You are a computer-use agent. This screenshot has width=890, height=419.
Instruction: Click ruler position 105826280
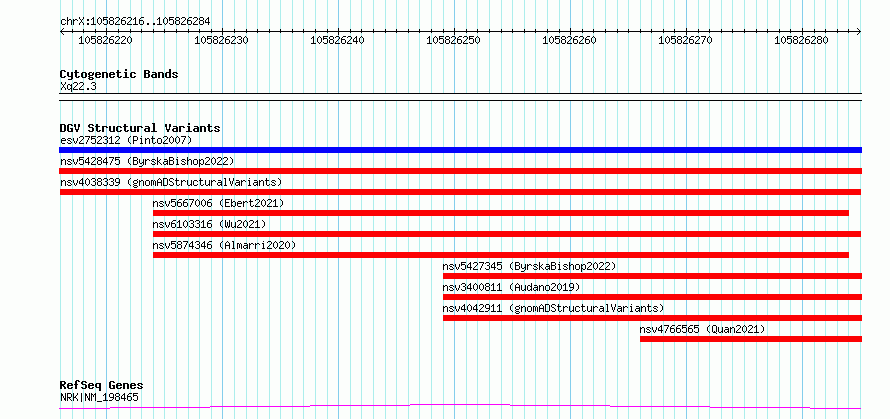(x=802, y=40)
